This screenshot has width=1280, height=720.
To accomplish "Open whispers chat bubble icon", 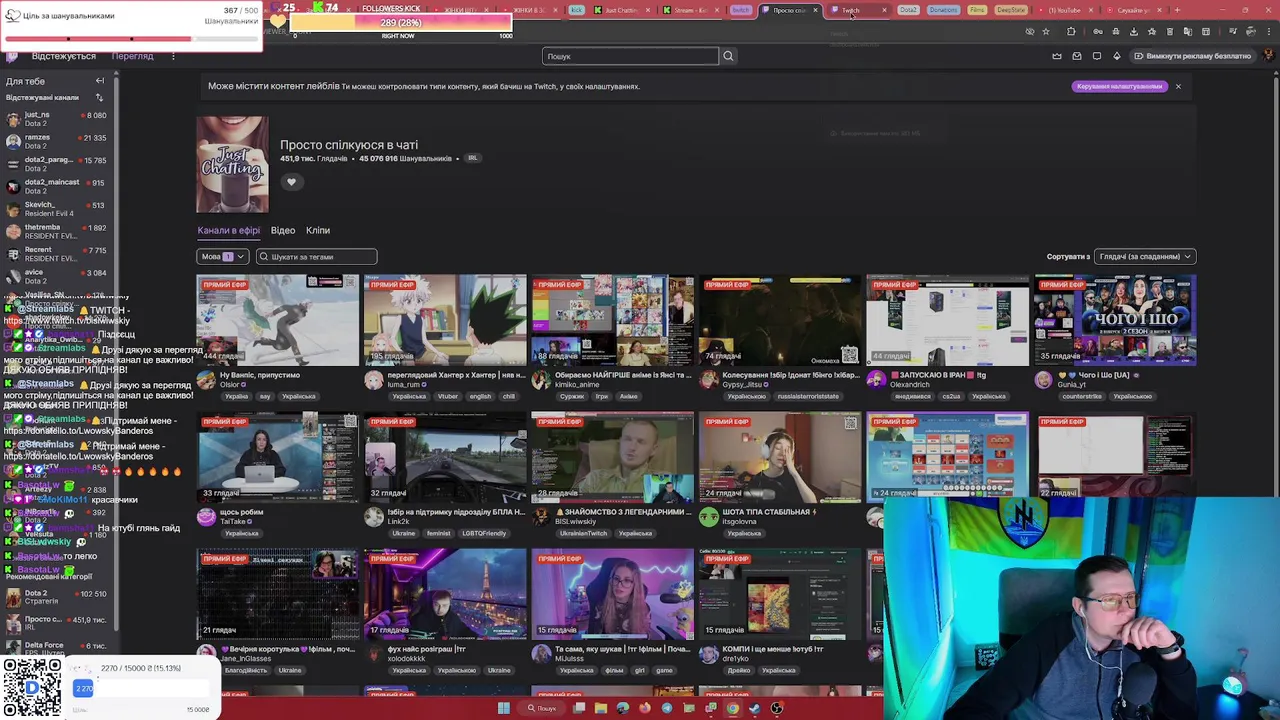I will 1097,56.
